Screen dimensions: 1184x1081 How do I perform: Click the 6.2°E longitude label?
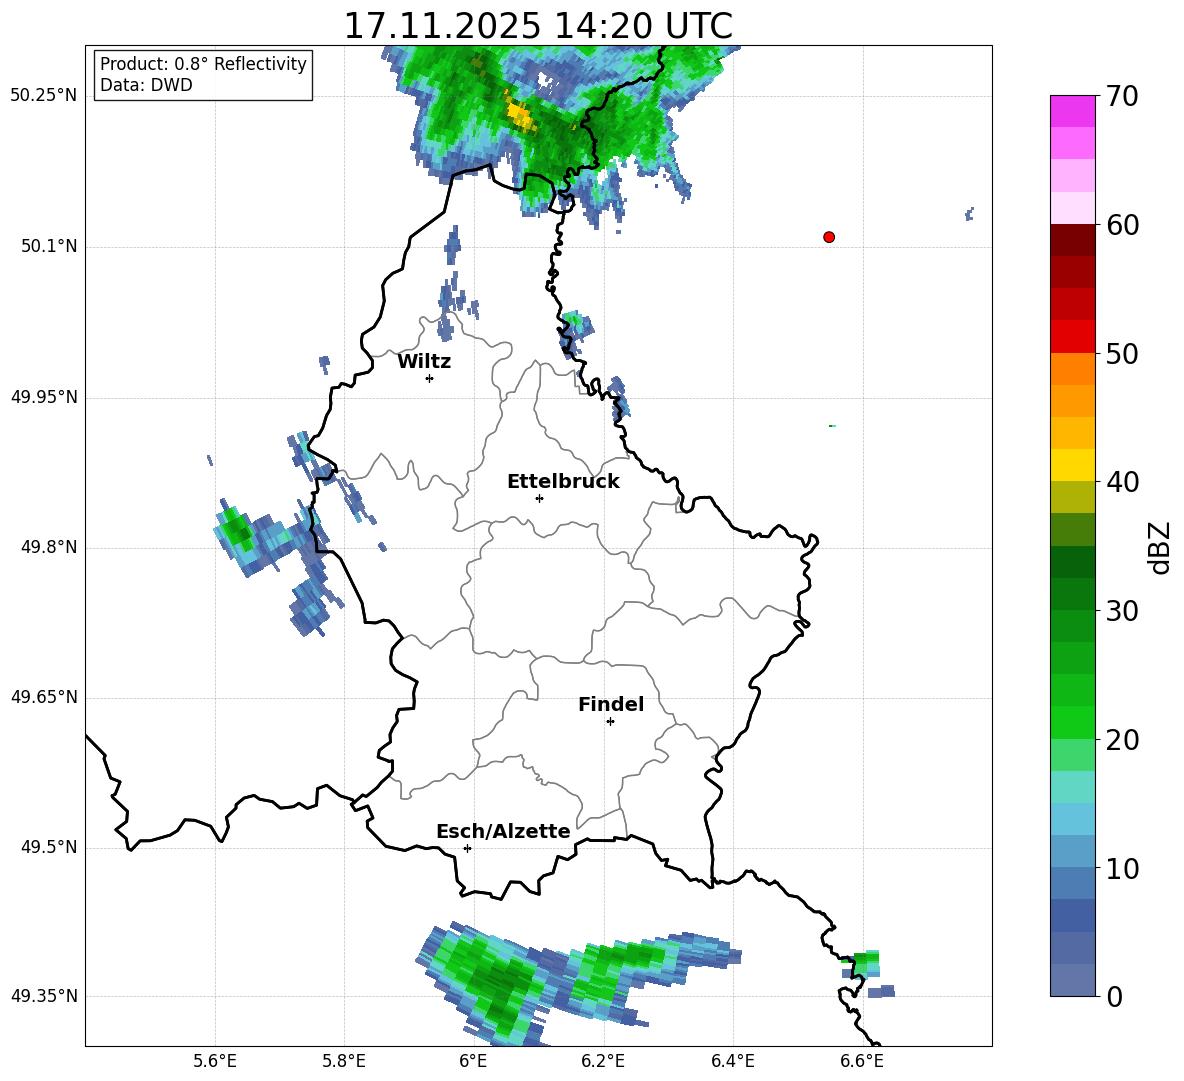click(x=603, y=1062)
